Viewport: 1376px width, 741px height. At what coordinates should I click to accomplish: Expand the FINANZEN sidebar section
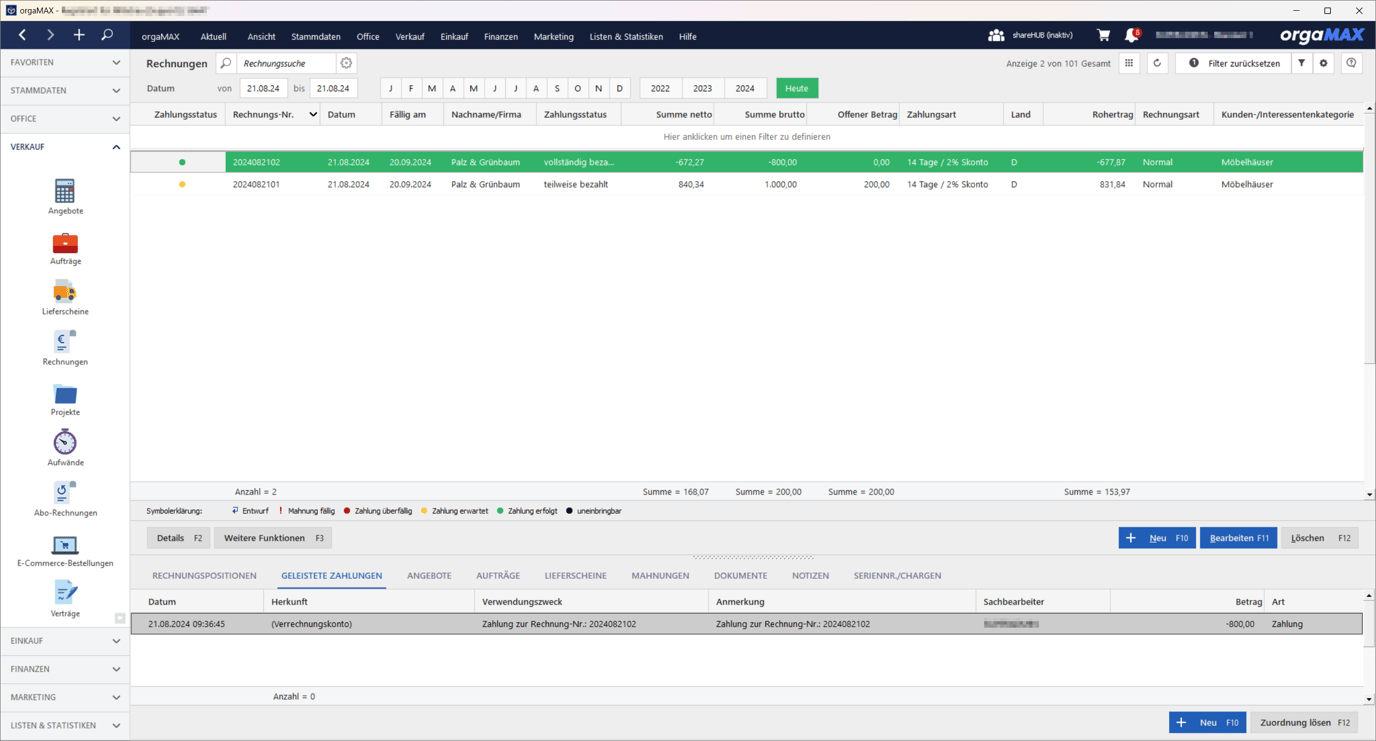click(65, 669)
